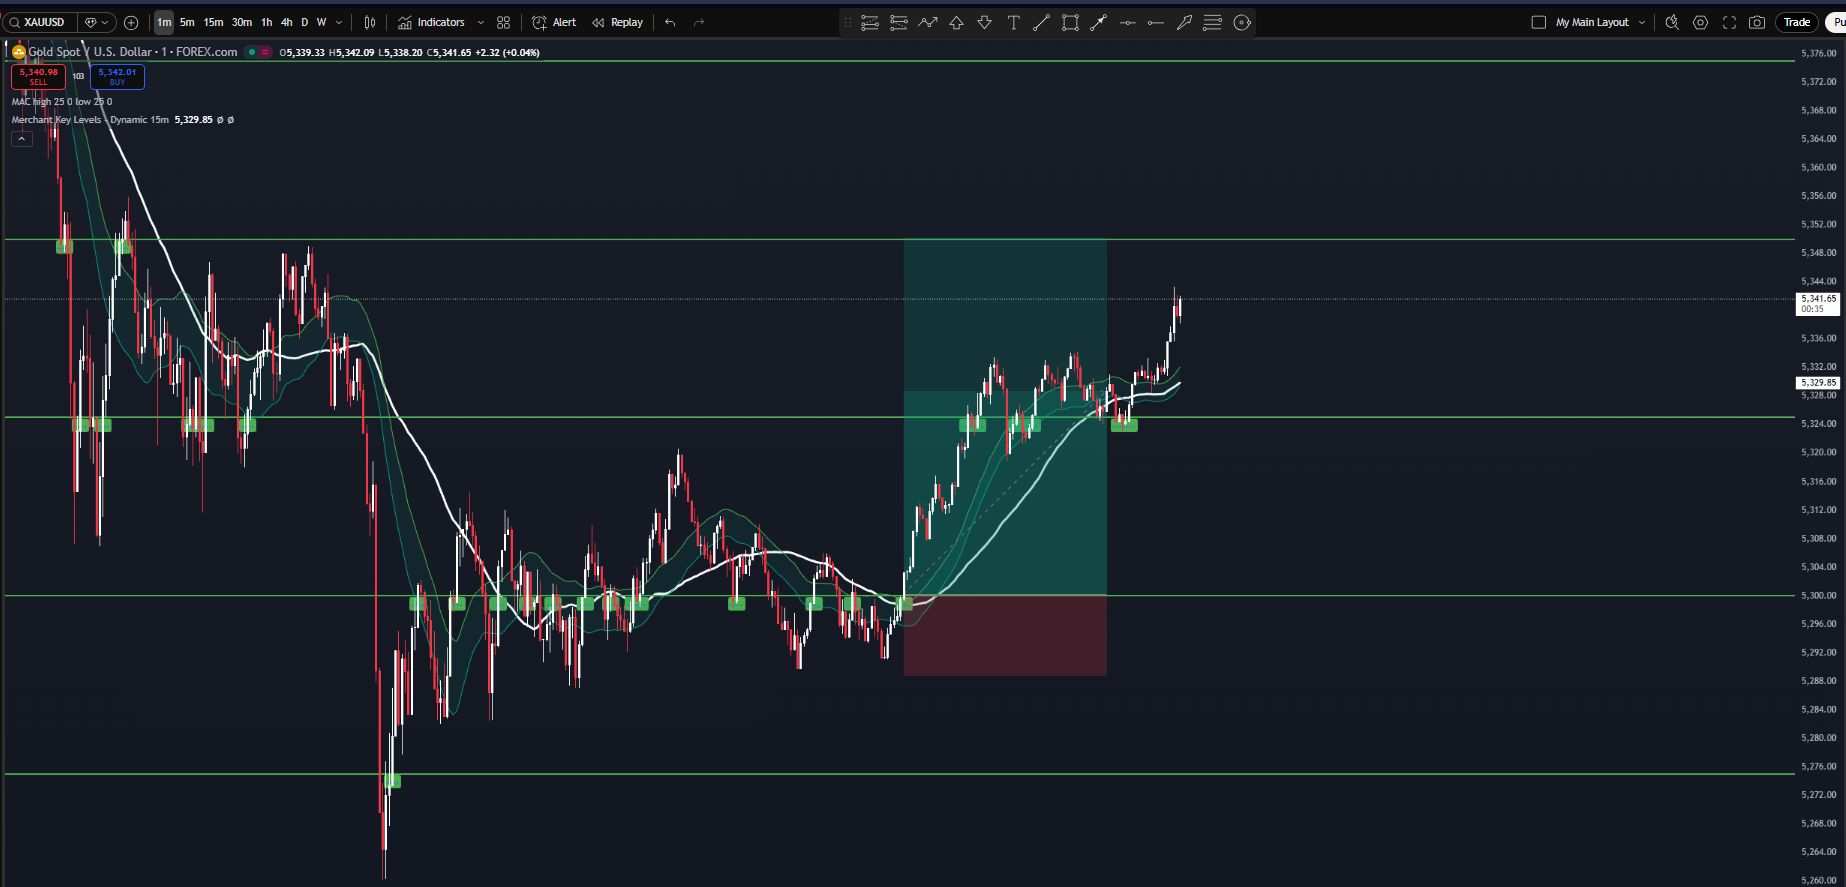
Task: Select the Arrow Up marker tool
Action: tap(956, 22)
